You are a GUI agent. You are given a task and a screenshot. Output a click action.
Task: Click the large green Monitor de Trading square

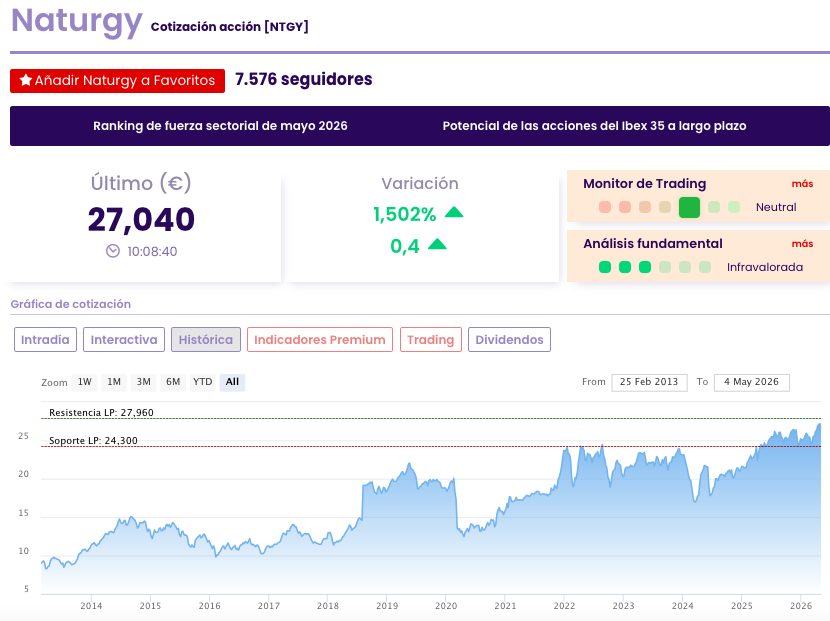point(689,207)
